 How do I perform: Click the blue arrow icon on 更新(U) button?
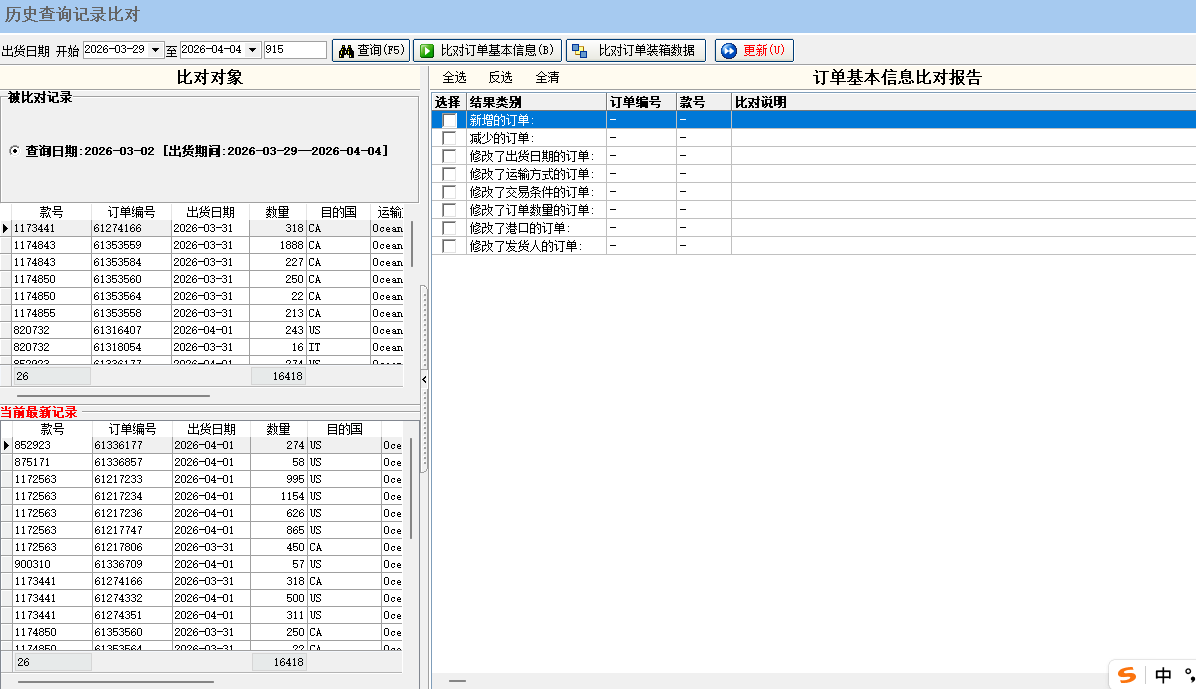tap(729, 51)
